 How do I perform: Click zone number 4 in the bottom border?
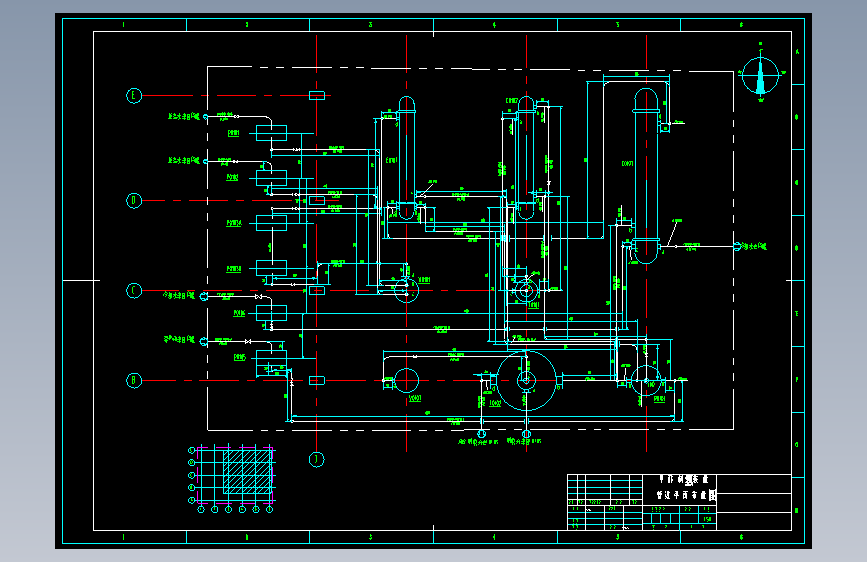pos(494,537)
